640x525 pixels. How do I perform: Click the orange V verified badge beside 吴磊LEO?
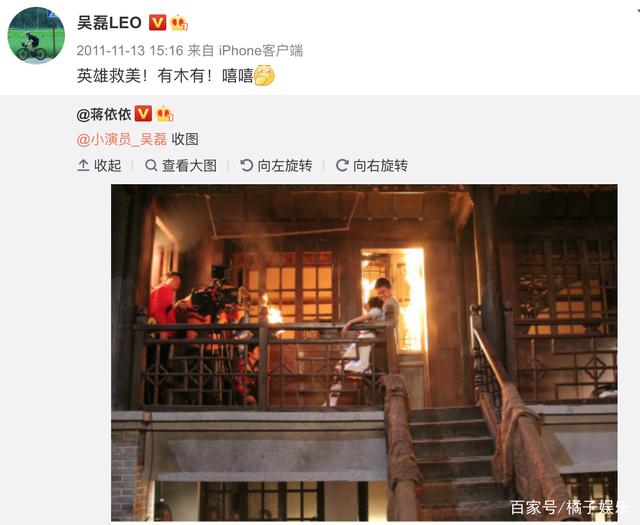[x=157, y=22]
